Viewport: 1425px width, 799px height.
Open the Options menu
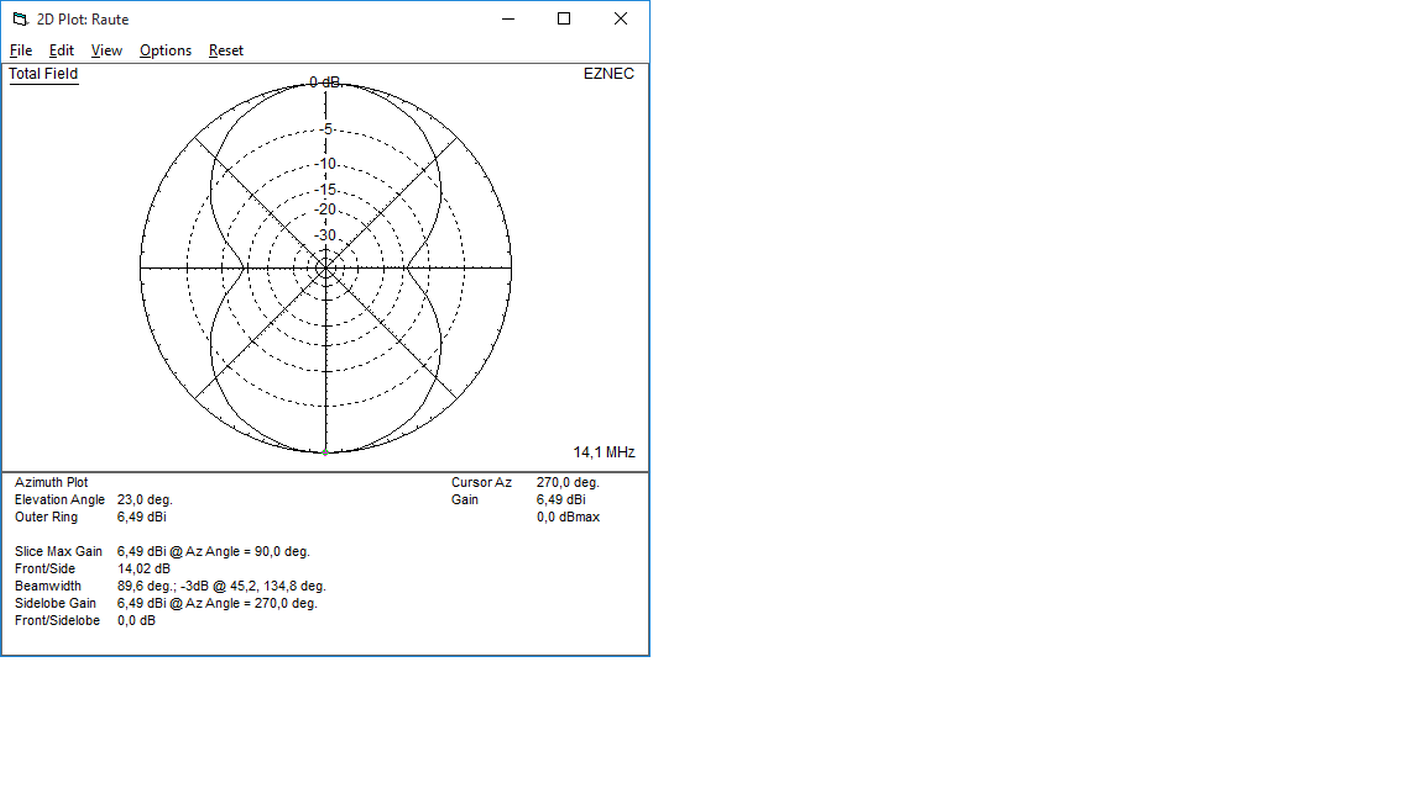coord(165,50)
